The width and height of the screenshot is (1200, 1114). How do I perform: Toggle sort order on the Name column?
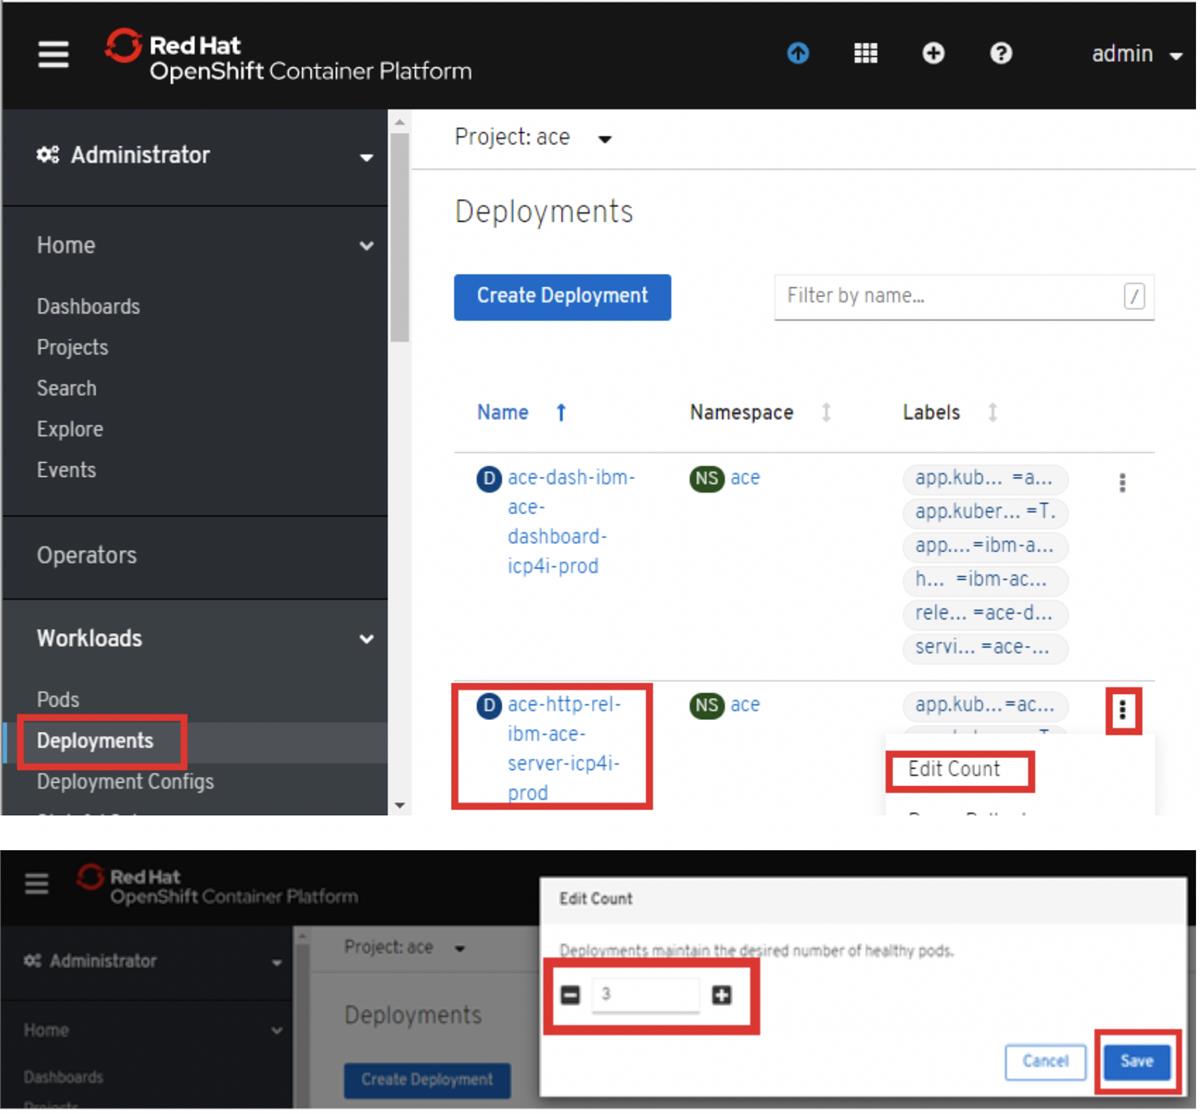(x=561, y=412)
